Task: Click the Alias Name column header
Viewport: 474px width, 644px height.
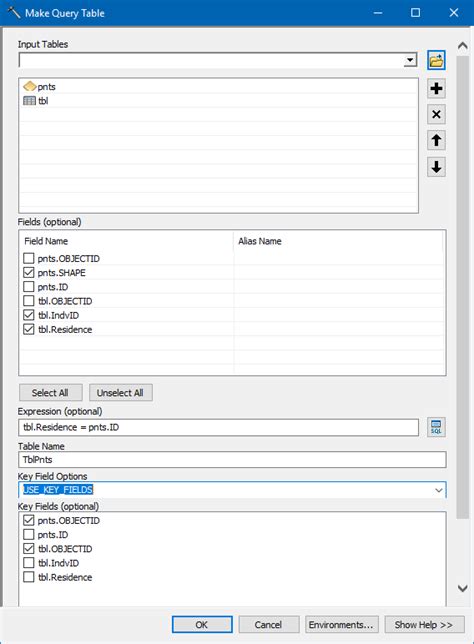Action: 338,241
